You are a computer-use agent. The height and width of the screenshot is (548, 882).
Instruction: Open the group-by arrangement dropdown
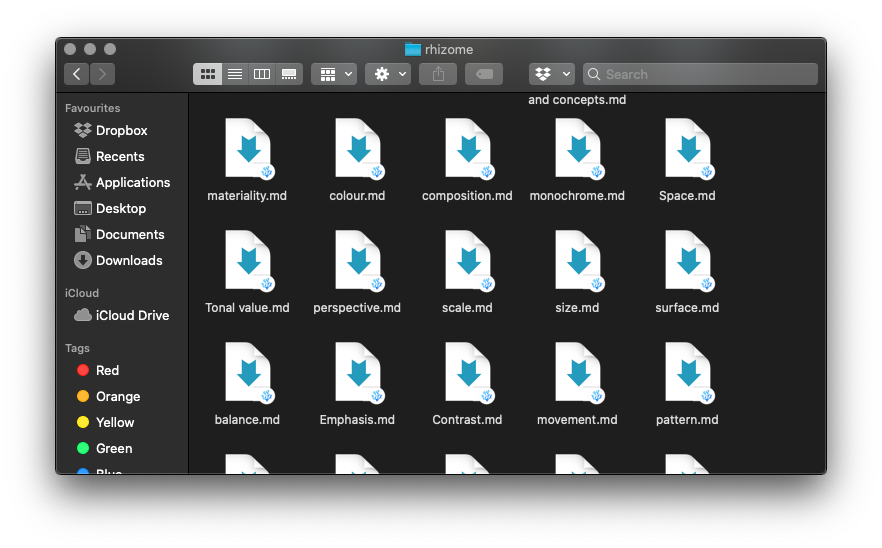334,74
